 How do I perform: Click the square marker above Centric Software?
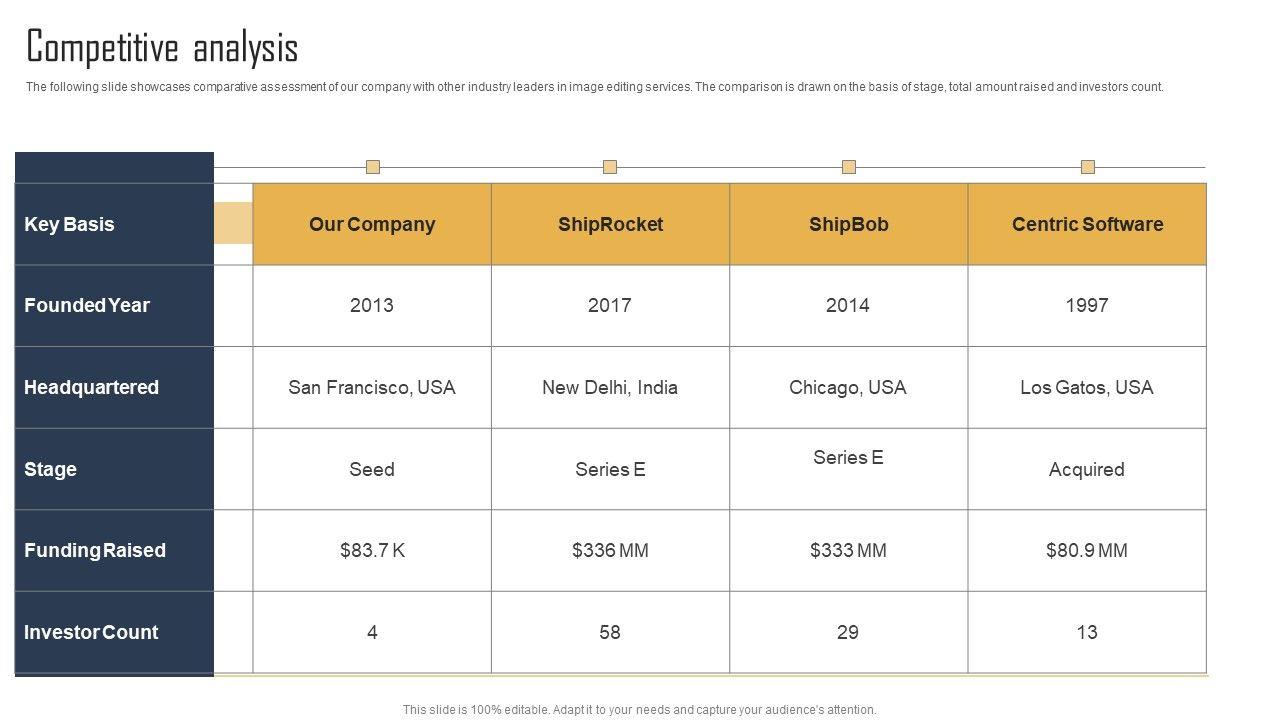coord(1088,167)
